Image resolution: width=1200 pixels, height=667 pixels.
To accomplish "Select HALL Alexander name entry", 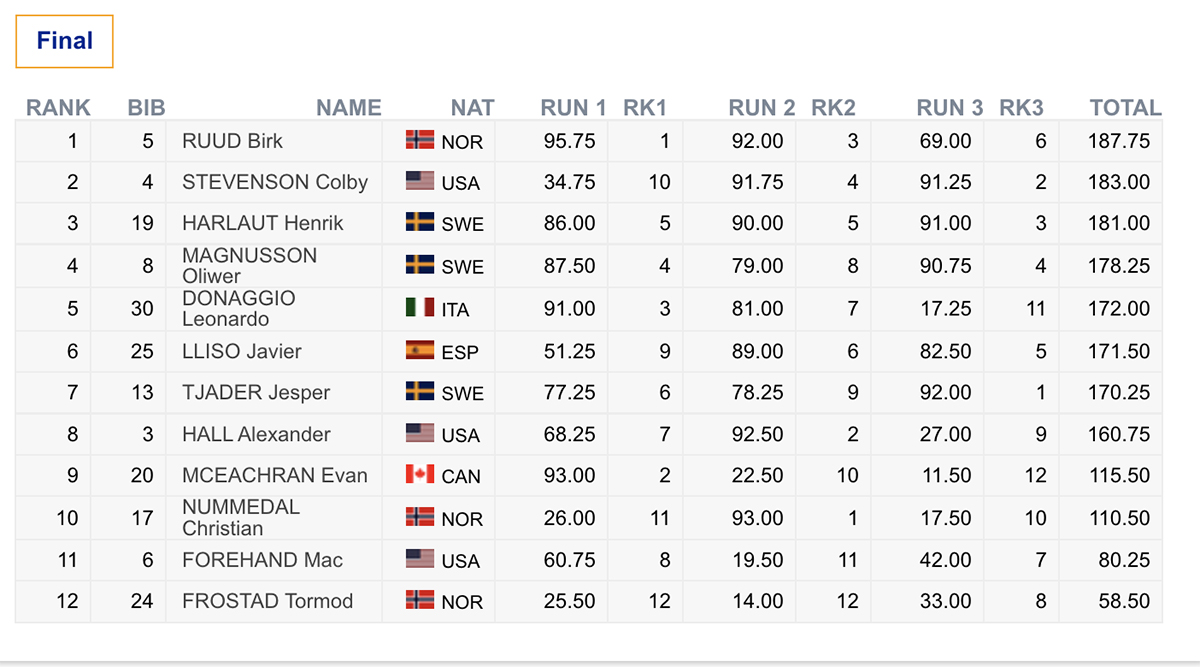I will tap(256, 434).
